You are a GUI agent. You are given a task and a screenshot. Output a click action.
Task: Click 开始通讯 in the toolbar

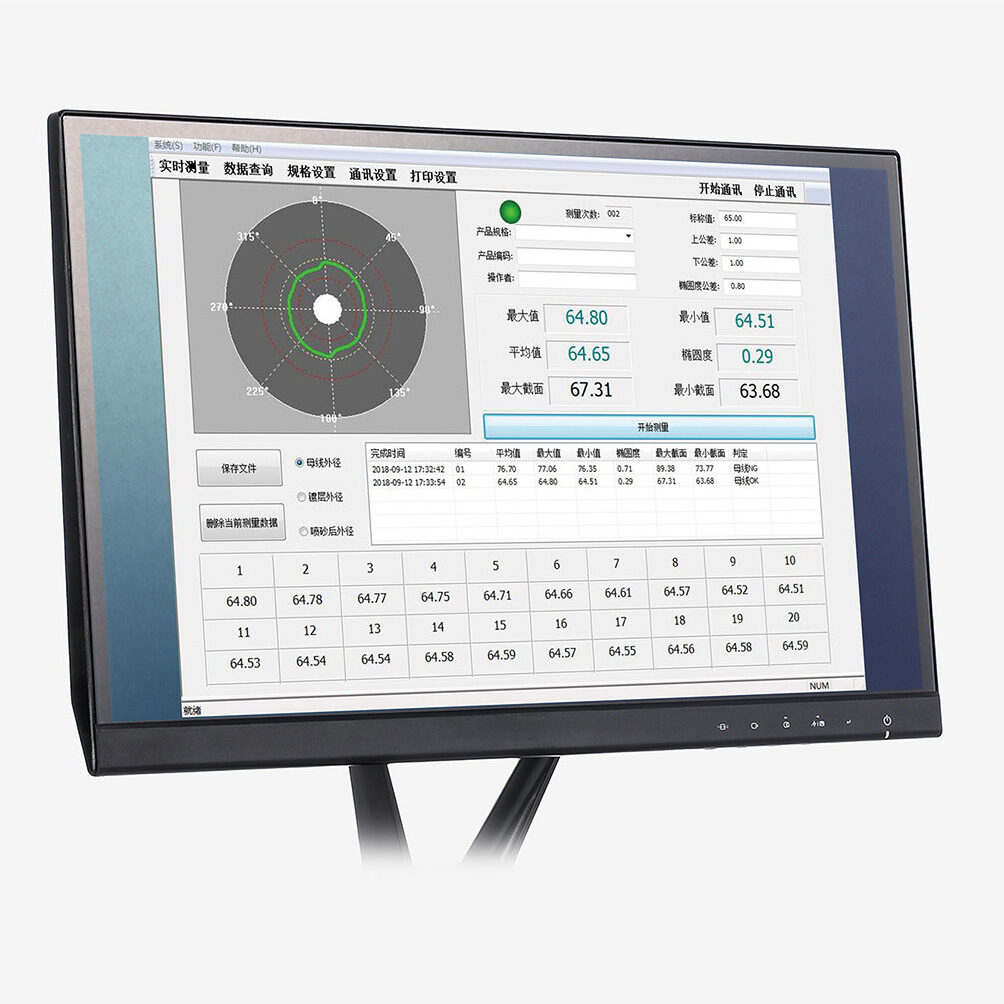point(720,189)
